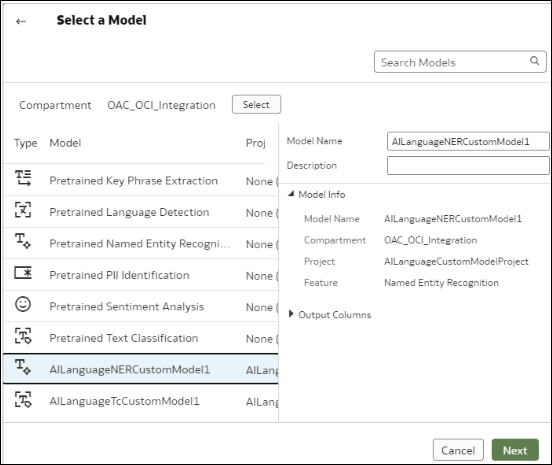The image size is (552, 465).
Task: Click the Proj column header
Action: (256, 143)
